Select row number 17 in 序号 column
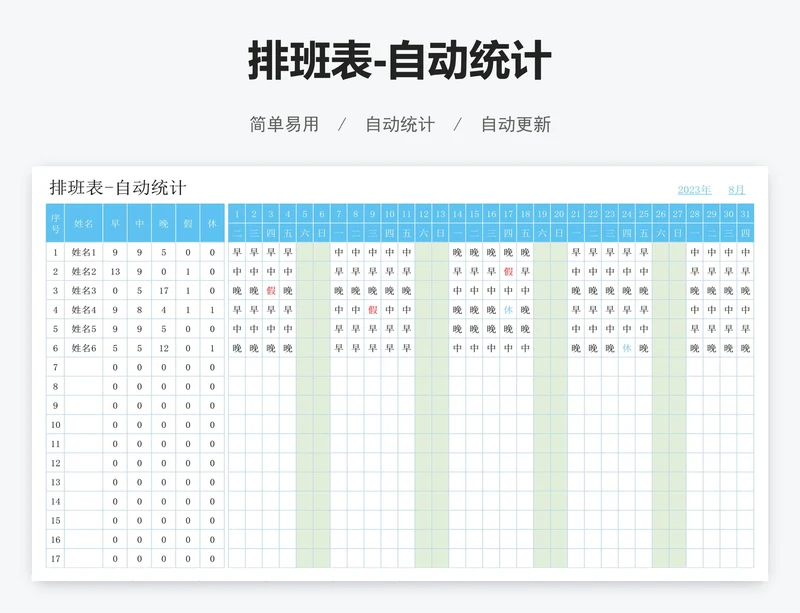 56,559
